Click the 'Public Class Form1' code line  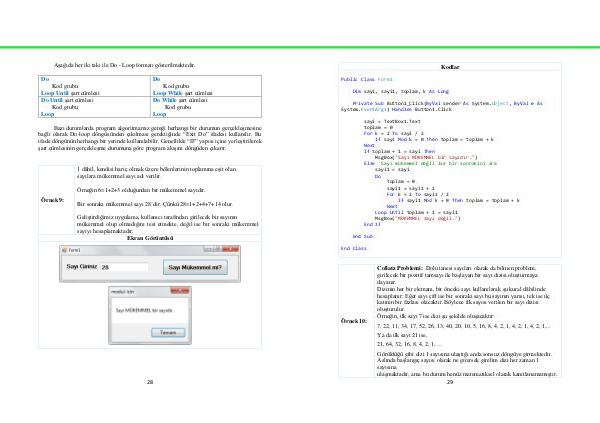[x=367, y=79]
